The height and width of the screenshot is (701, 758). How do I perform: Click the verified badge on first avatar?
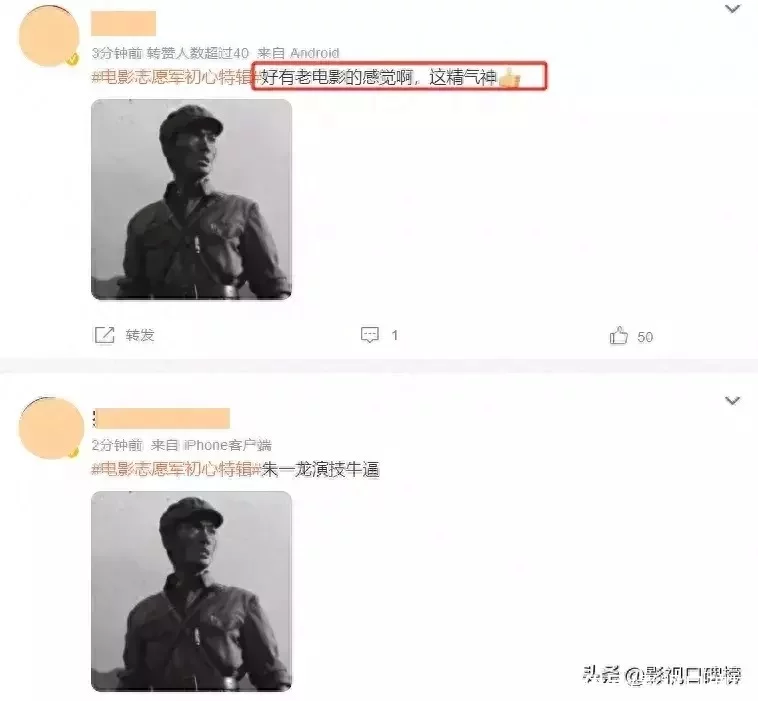pyautogui.click(x=73, y=60)
